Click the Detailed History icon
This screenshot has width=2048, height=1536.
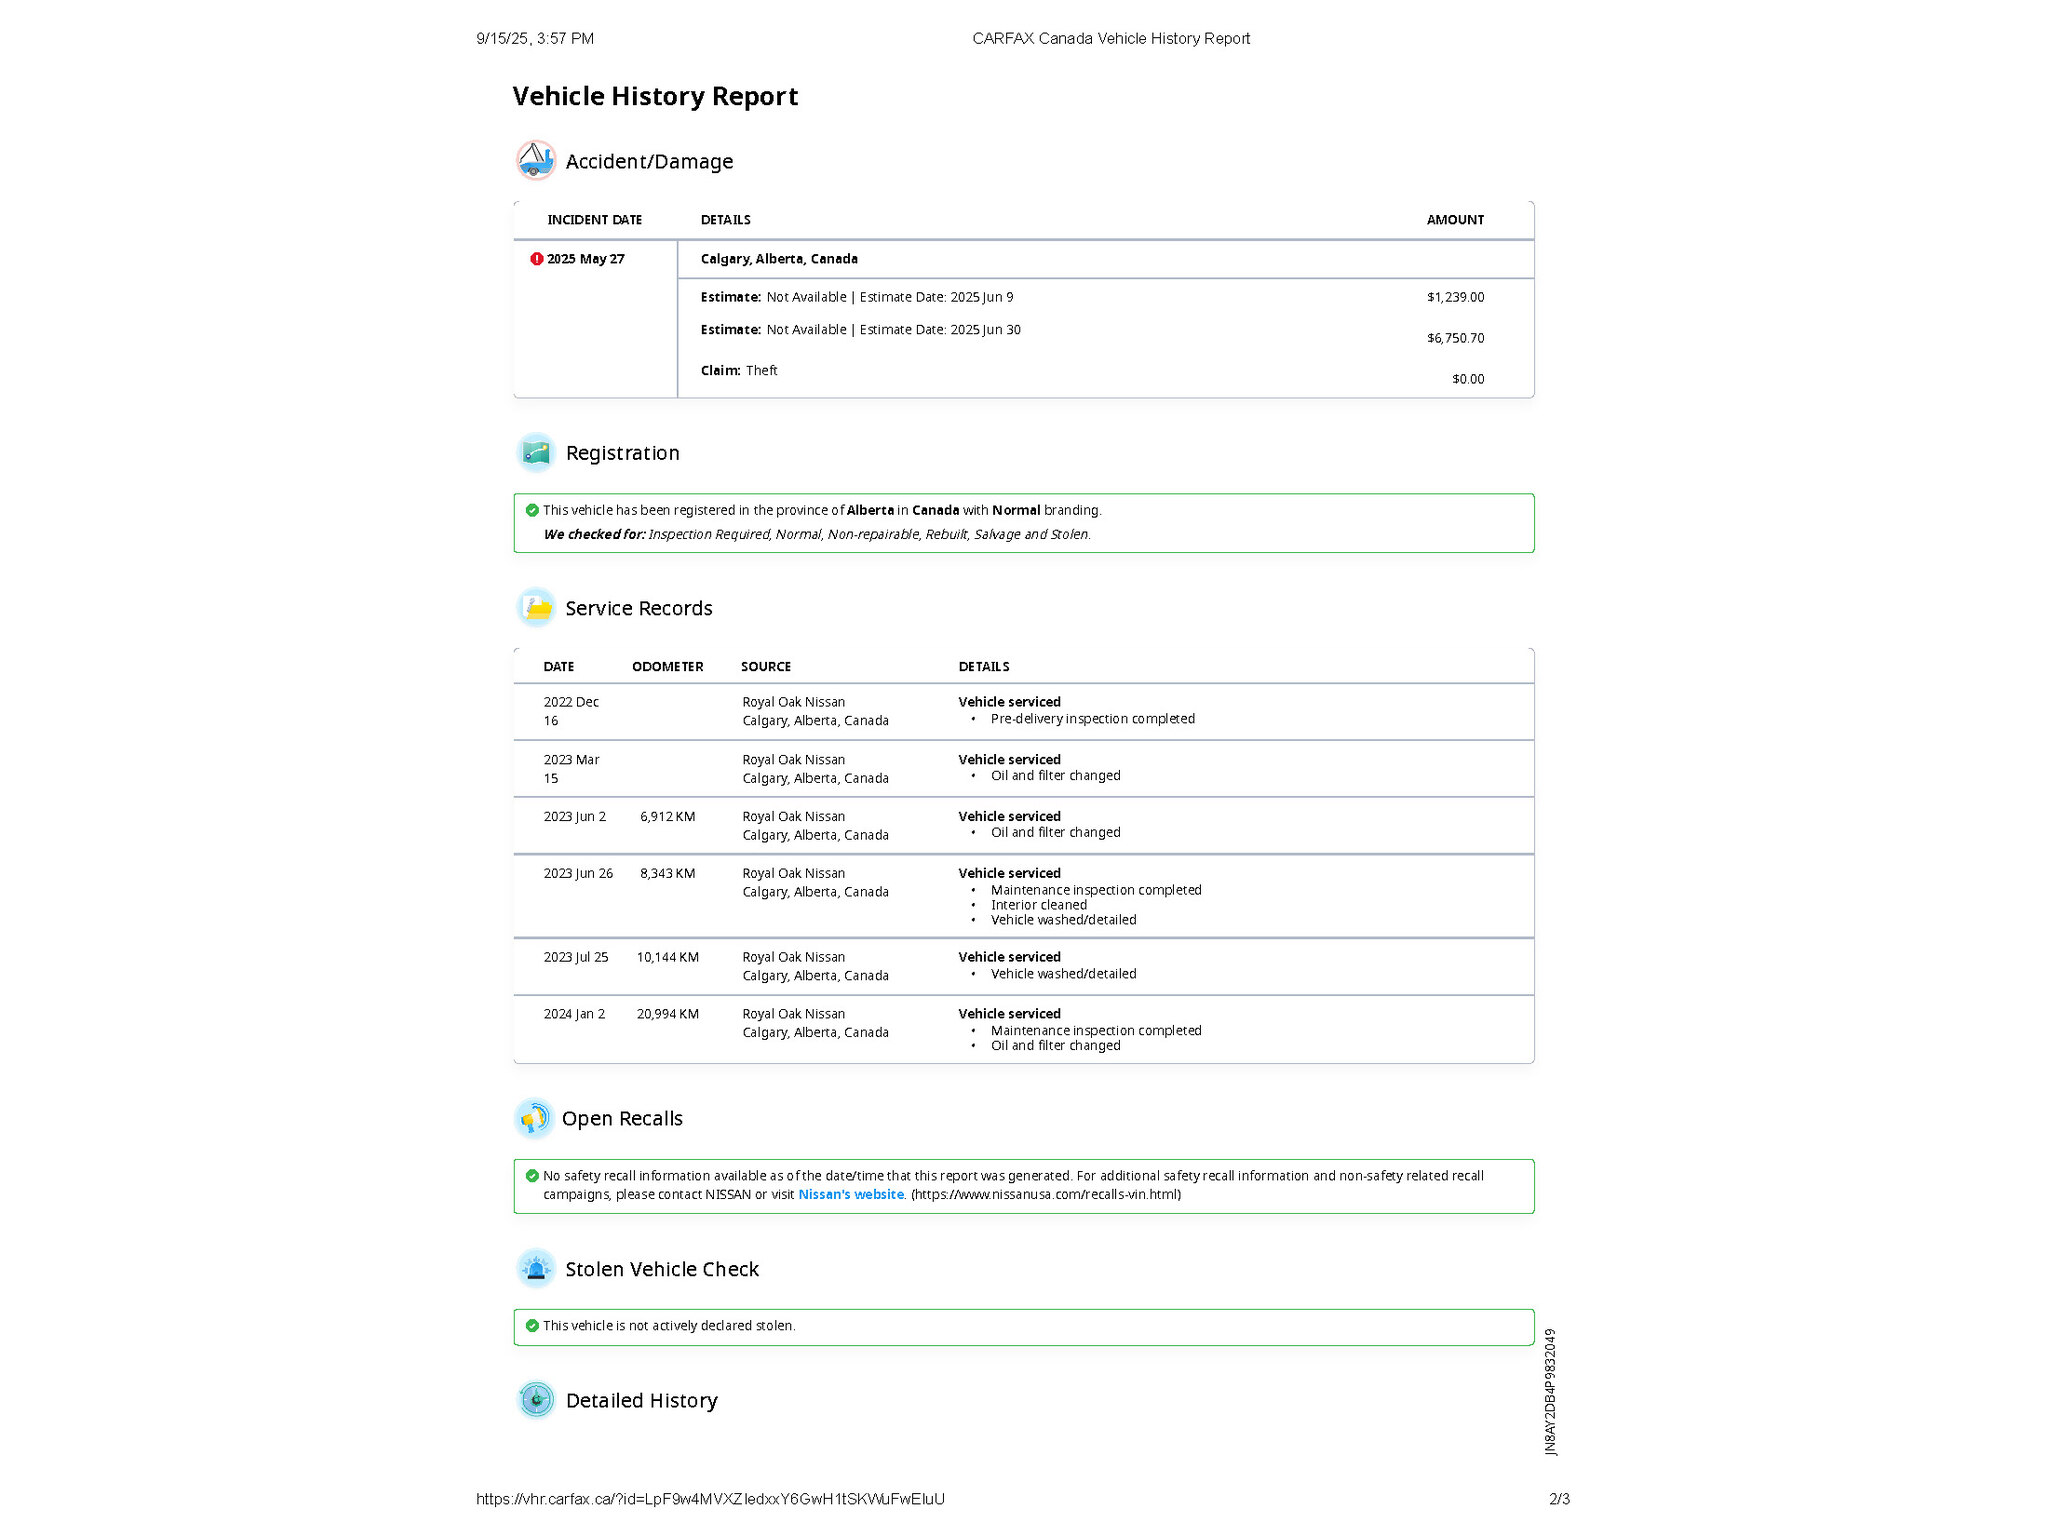point(536,1400)
